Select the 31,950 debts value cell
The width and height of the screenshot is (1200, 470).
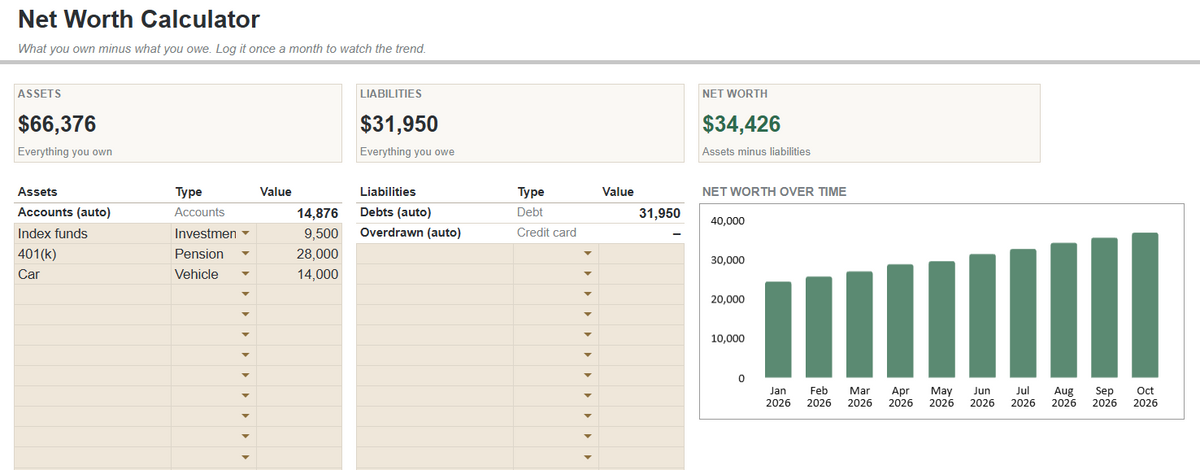(642, 213)
